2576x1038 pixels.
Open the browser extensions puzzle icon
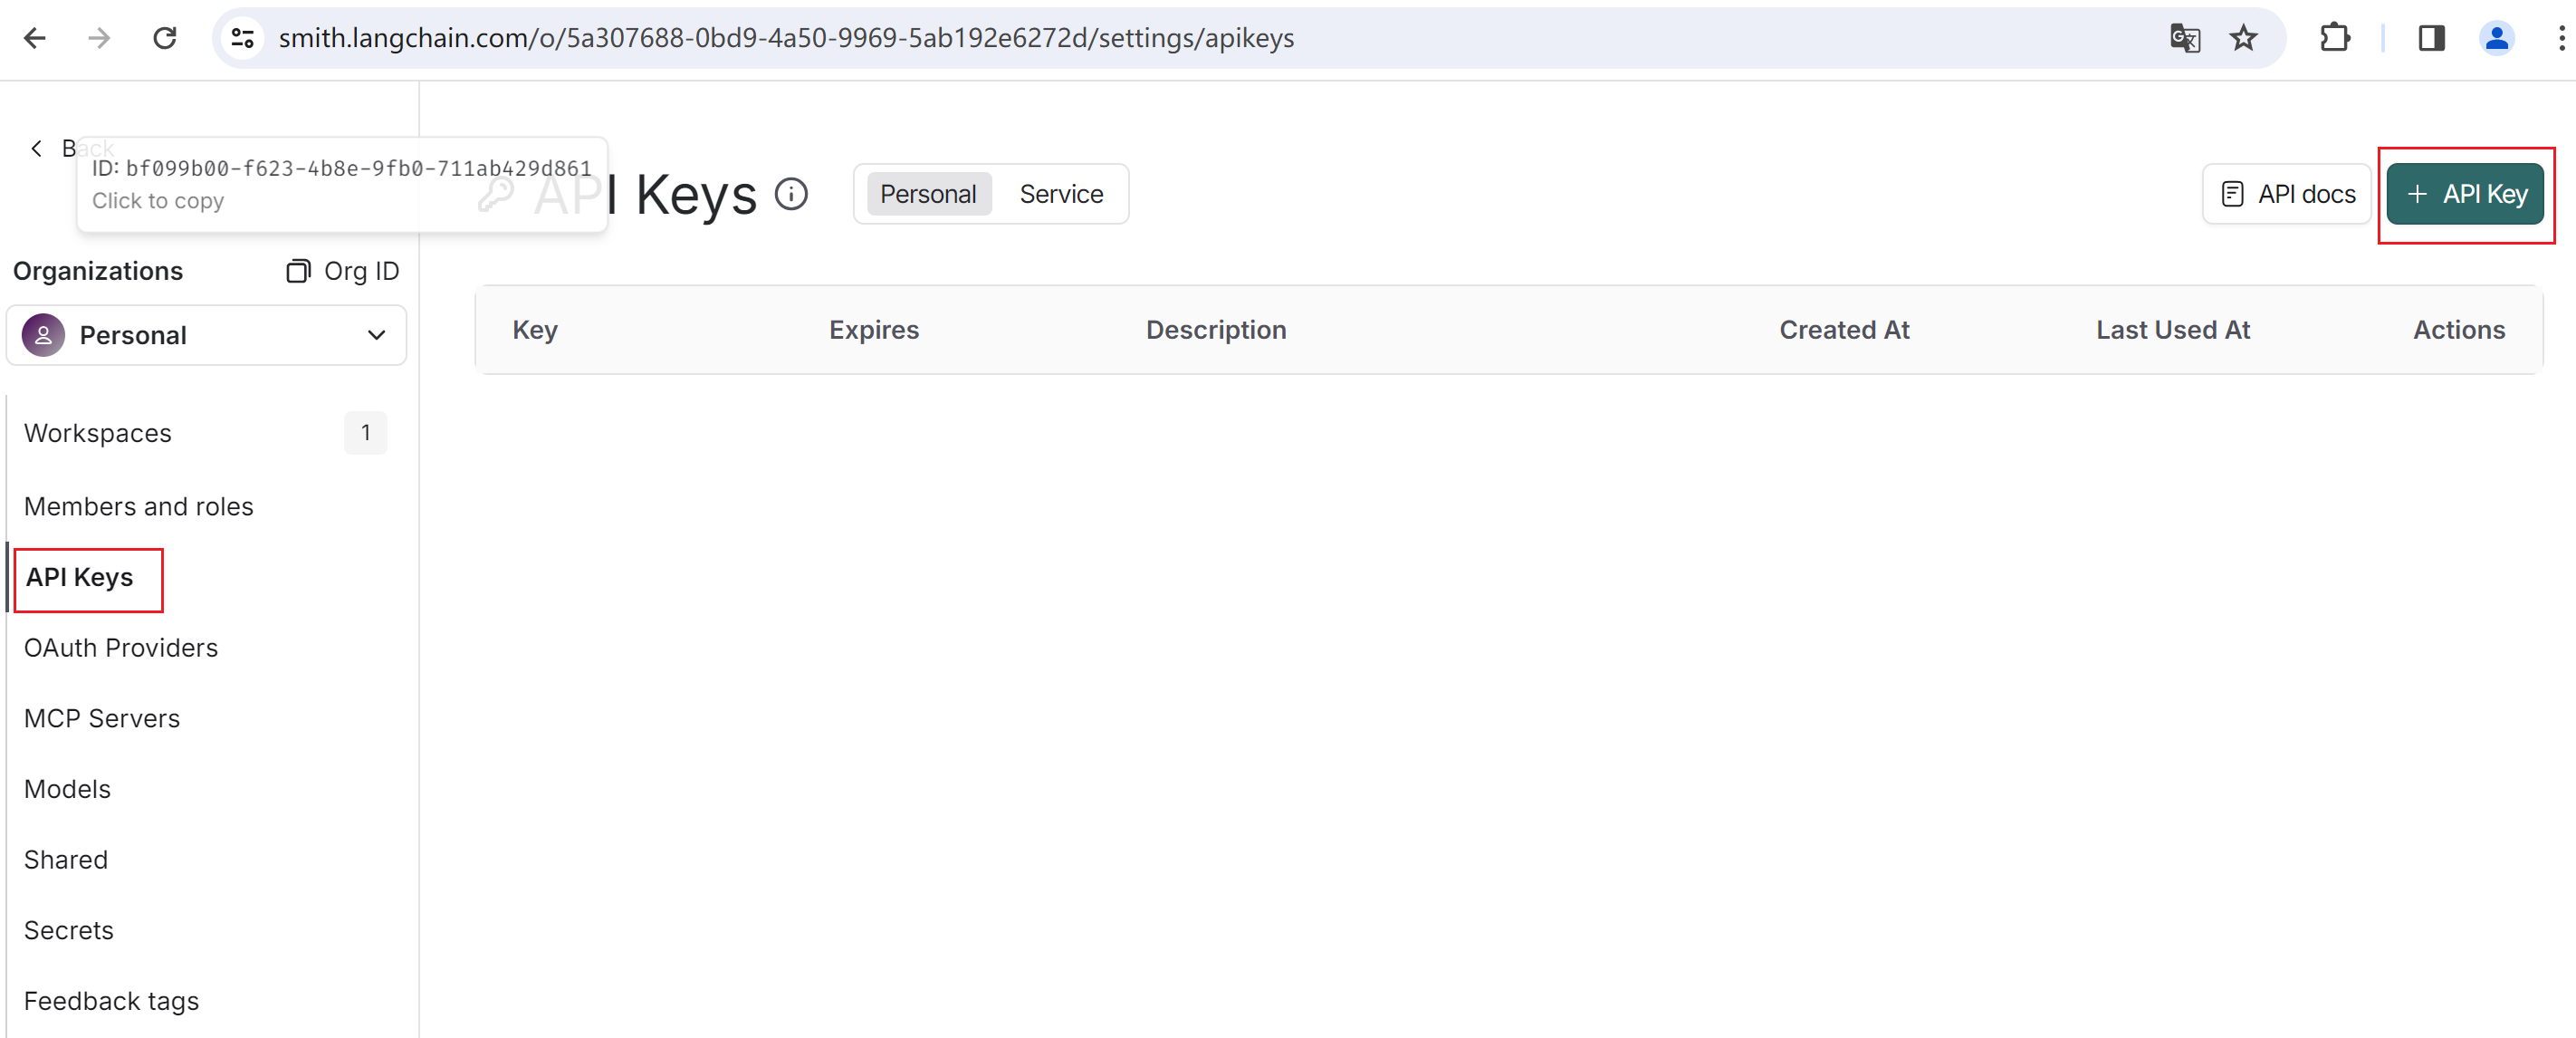2334,38
